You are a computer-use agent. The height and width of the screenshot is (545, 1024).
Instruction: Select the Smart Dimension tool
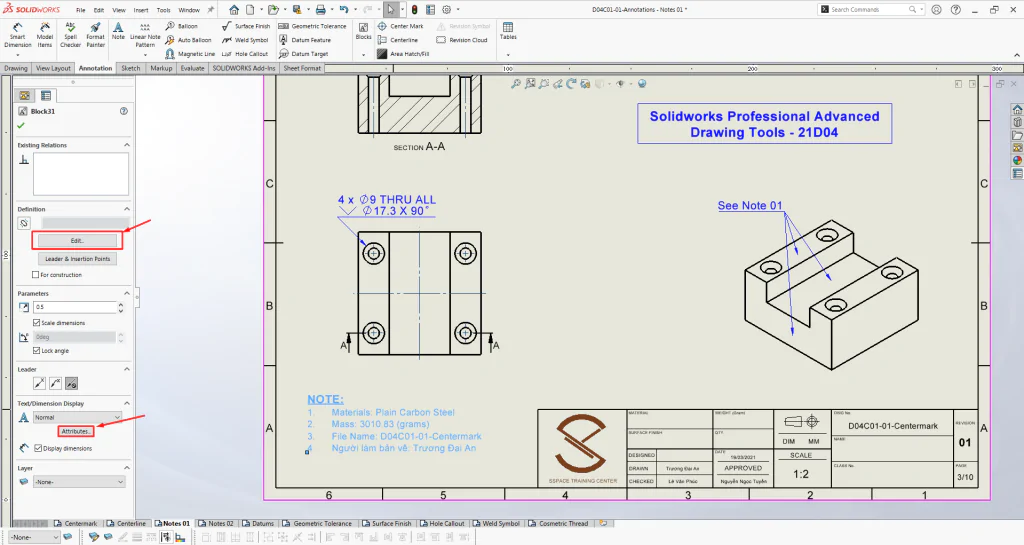point(18,35)
